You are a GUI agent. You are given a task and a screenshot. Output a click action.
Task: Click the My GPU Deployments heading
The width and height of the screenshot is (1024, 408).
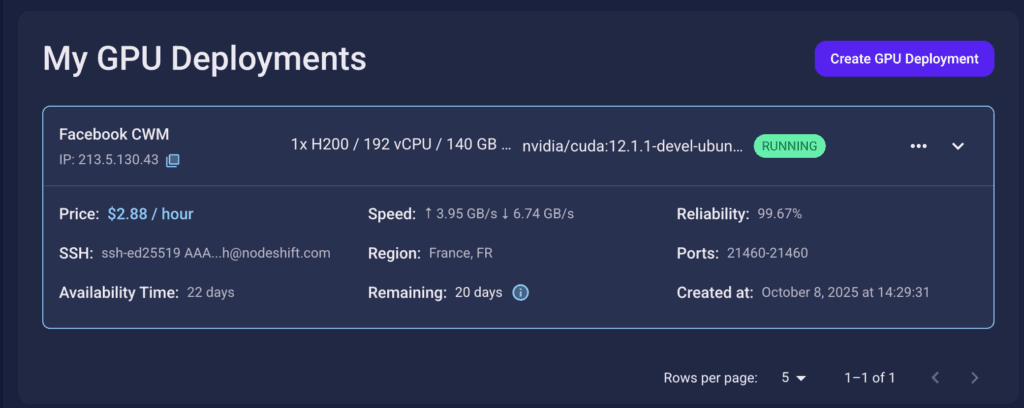click(x=204, y=59)
